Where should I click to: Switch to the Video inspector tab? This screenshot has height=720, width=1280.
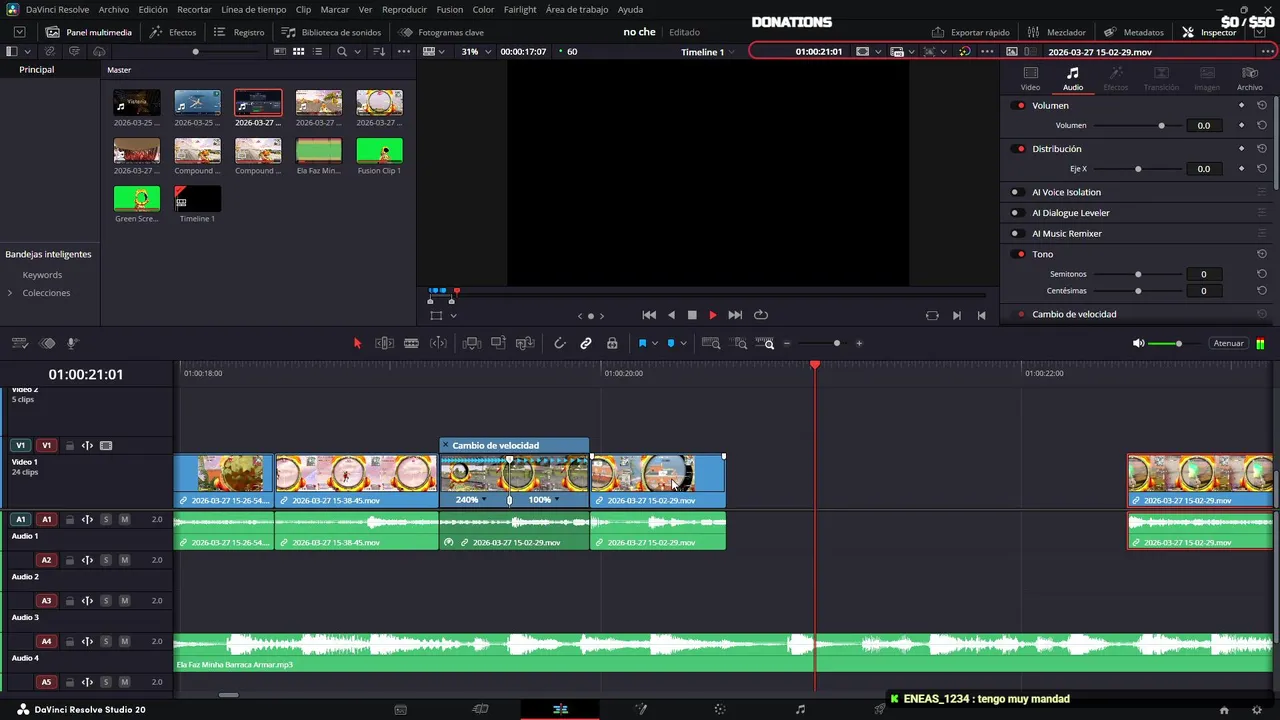pyautogui.click(x=1030, y=79)
